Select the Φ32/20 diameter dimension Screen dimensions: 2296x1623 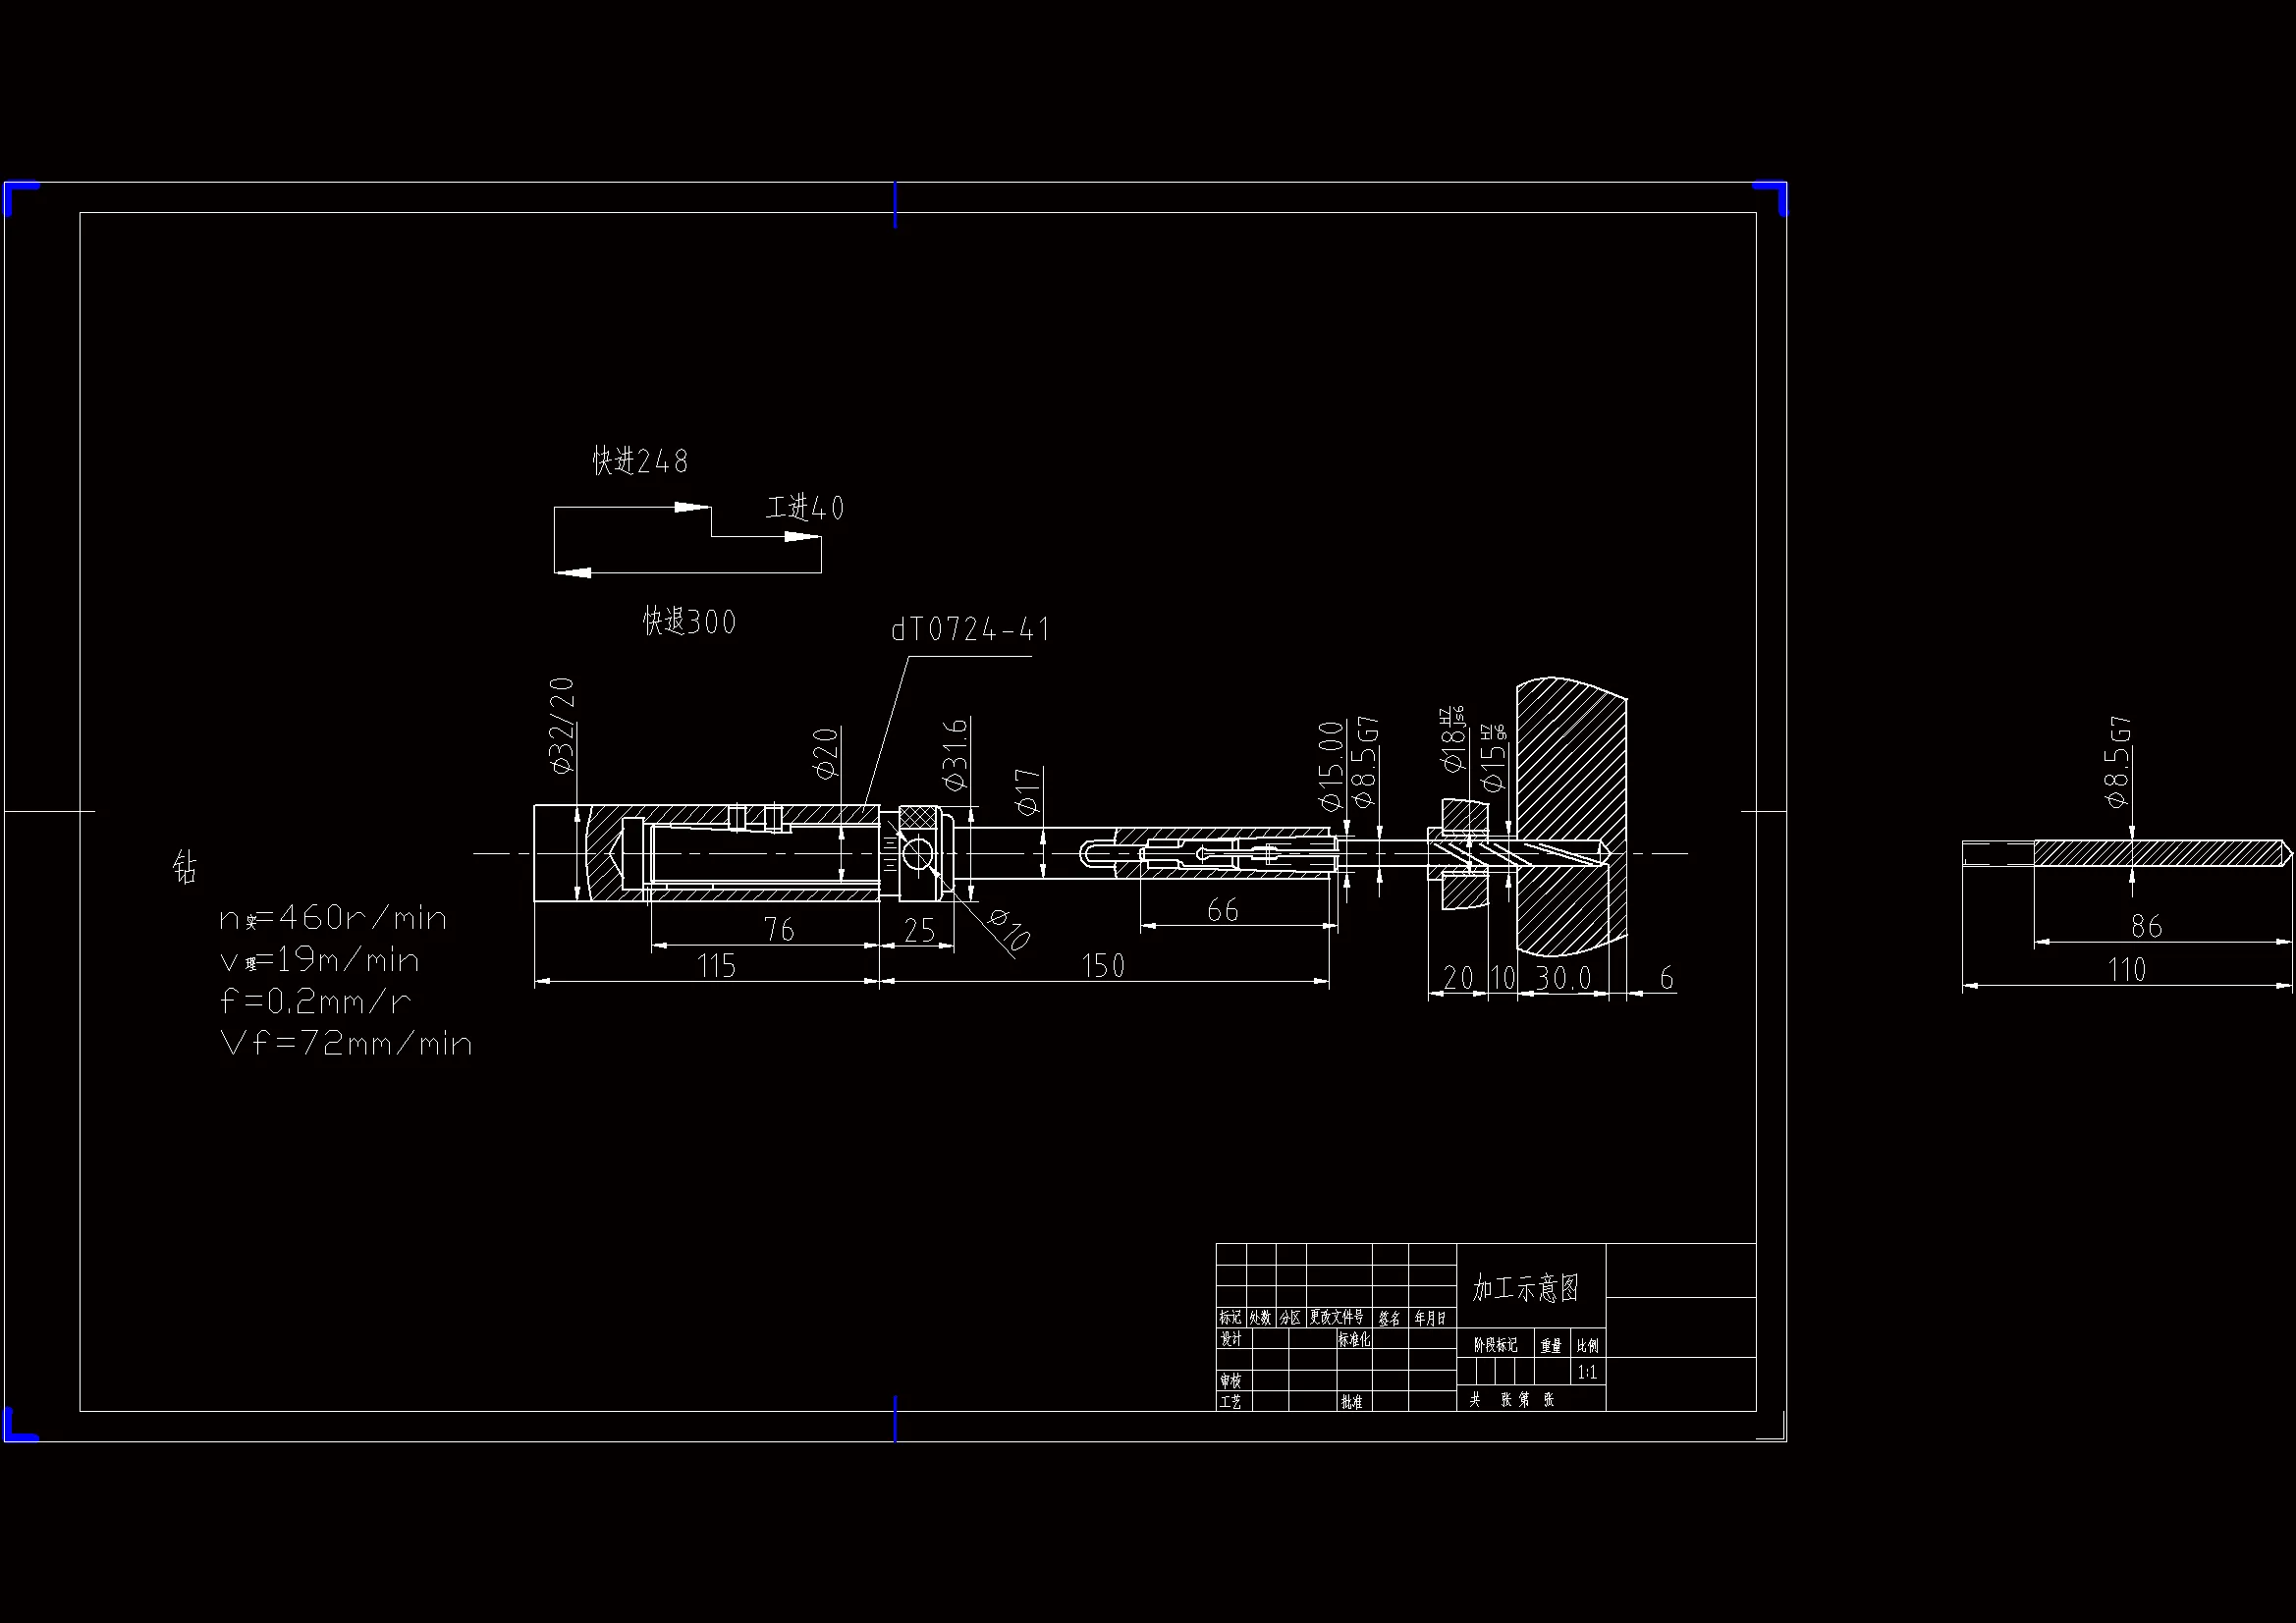(x=562, y=725)
